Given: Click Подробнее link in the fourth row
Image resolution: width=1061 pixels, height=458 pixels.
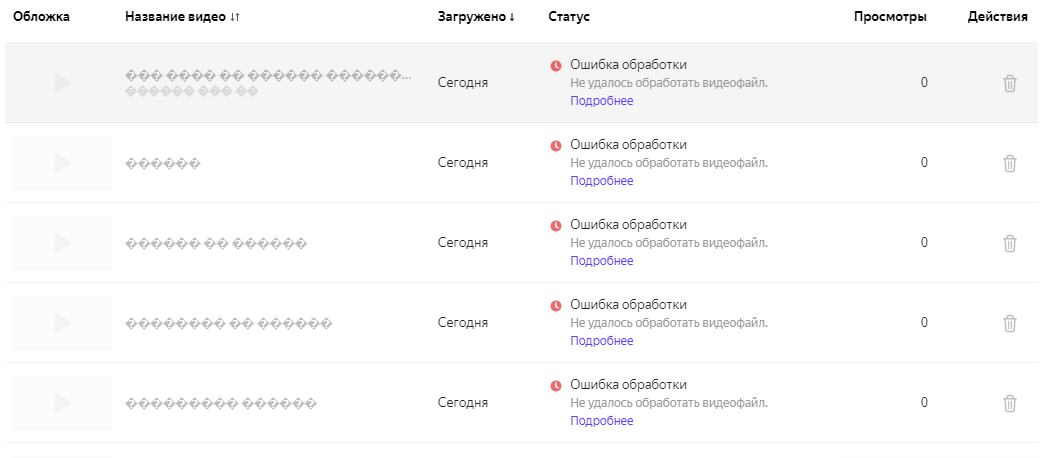Looking at the screenshot, I should tap(601, 341).
